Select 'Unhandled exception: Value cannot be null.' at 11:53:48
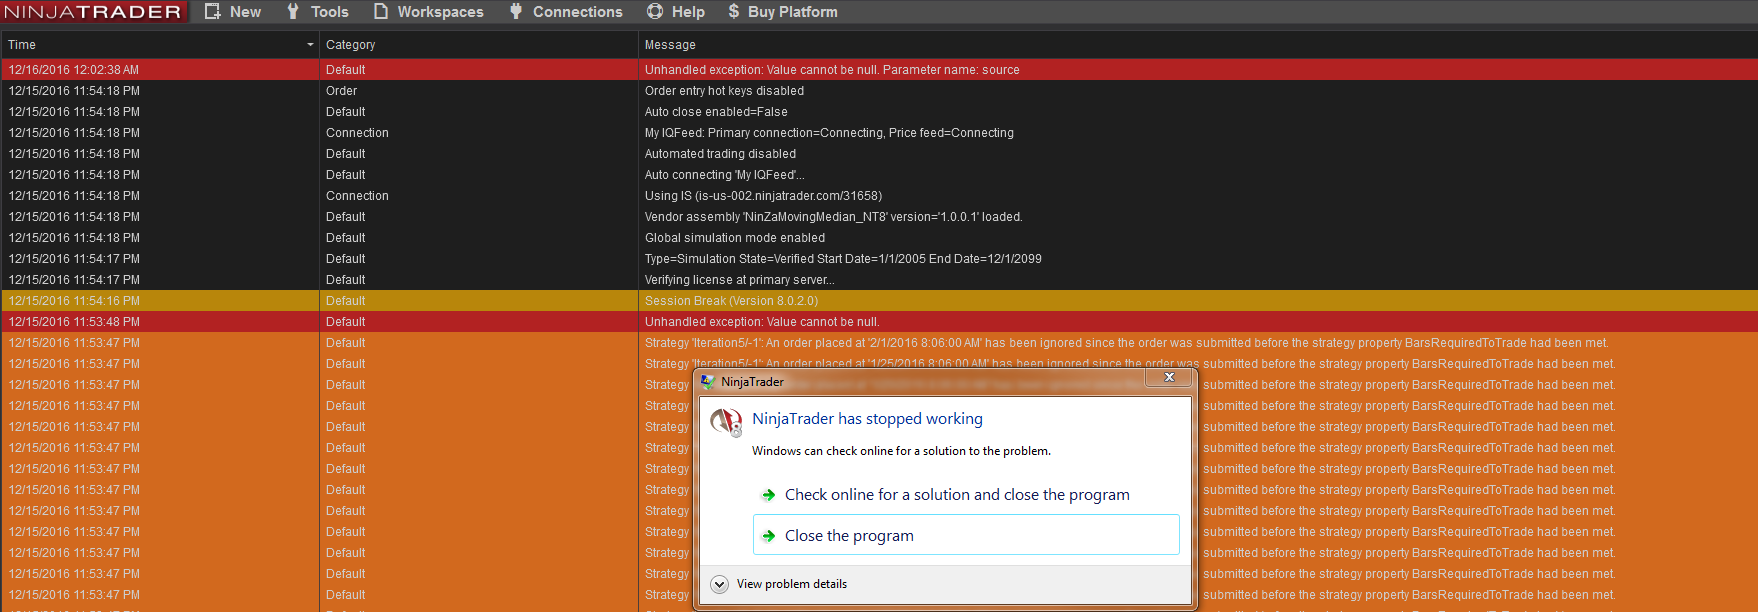 [x=762, y=322]
